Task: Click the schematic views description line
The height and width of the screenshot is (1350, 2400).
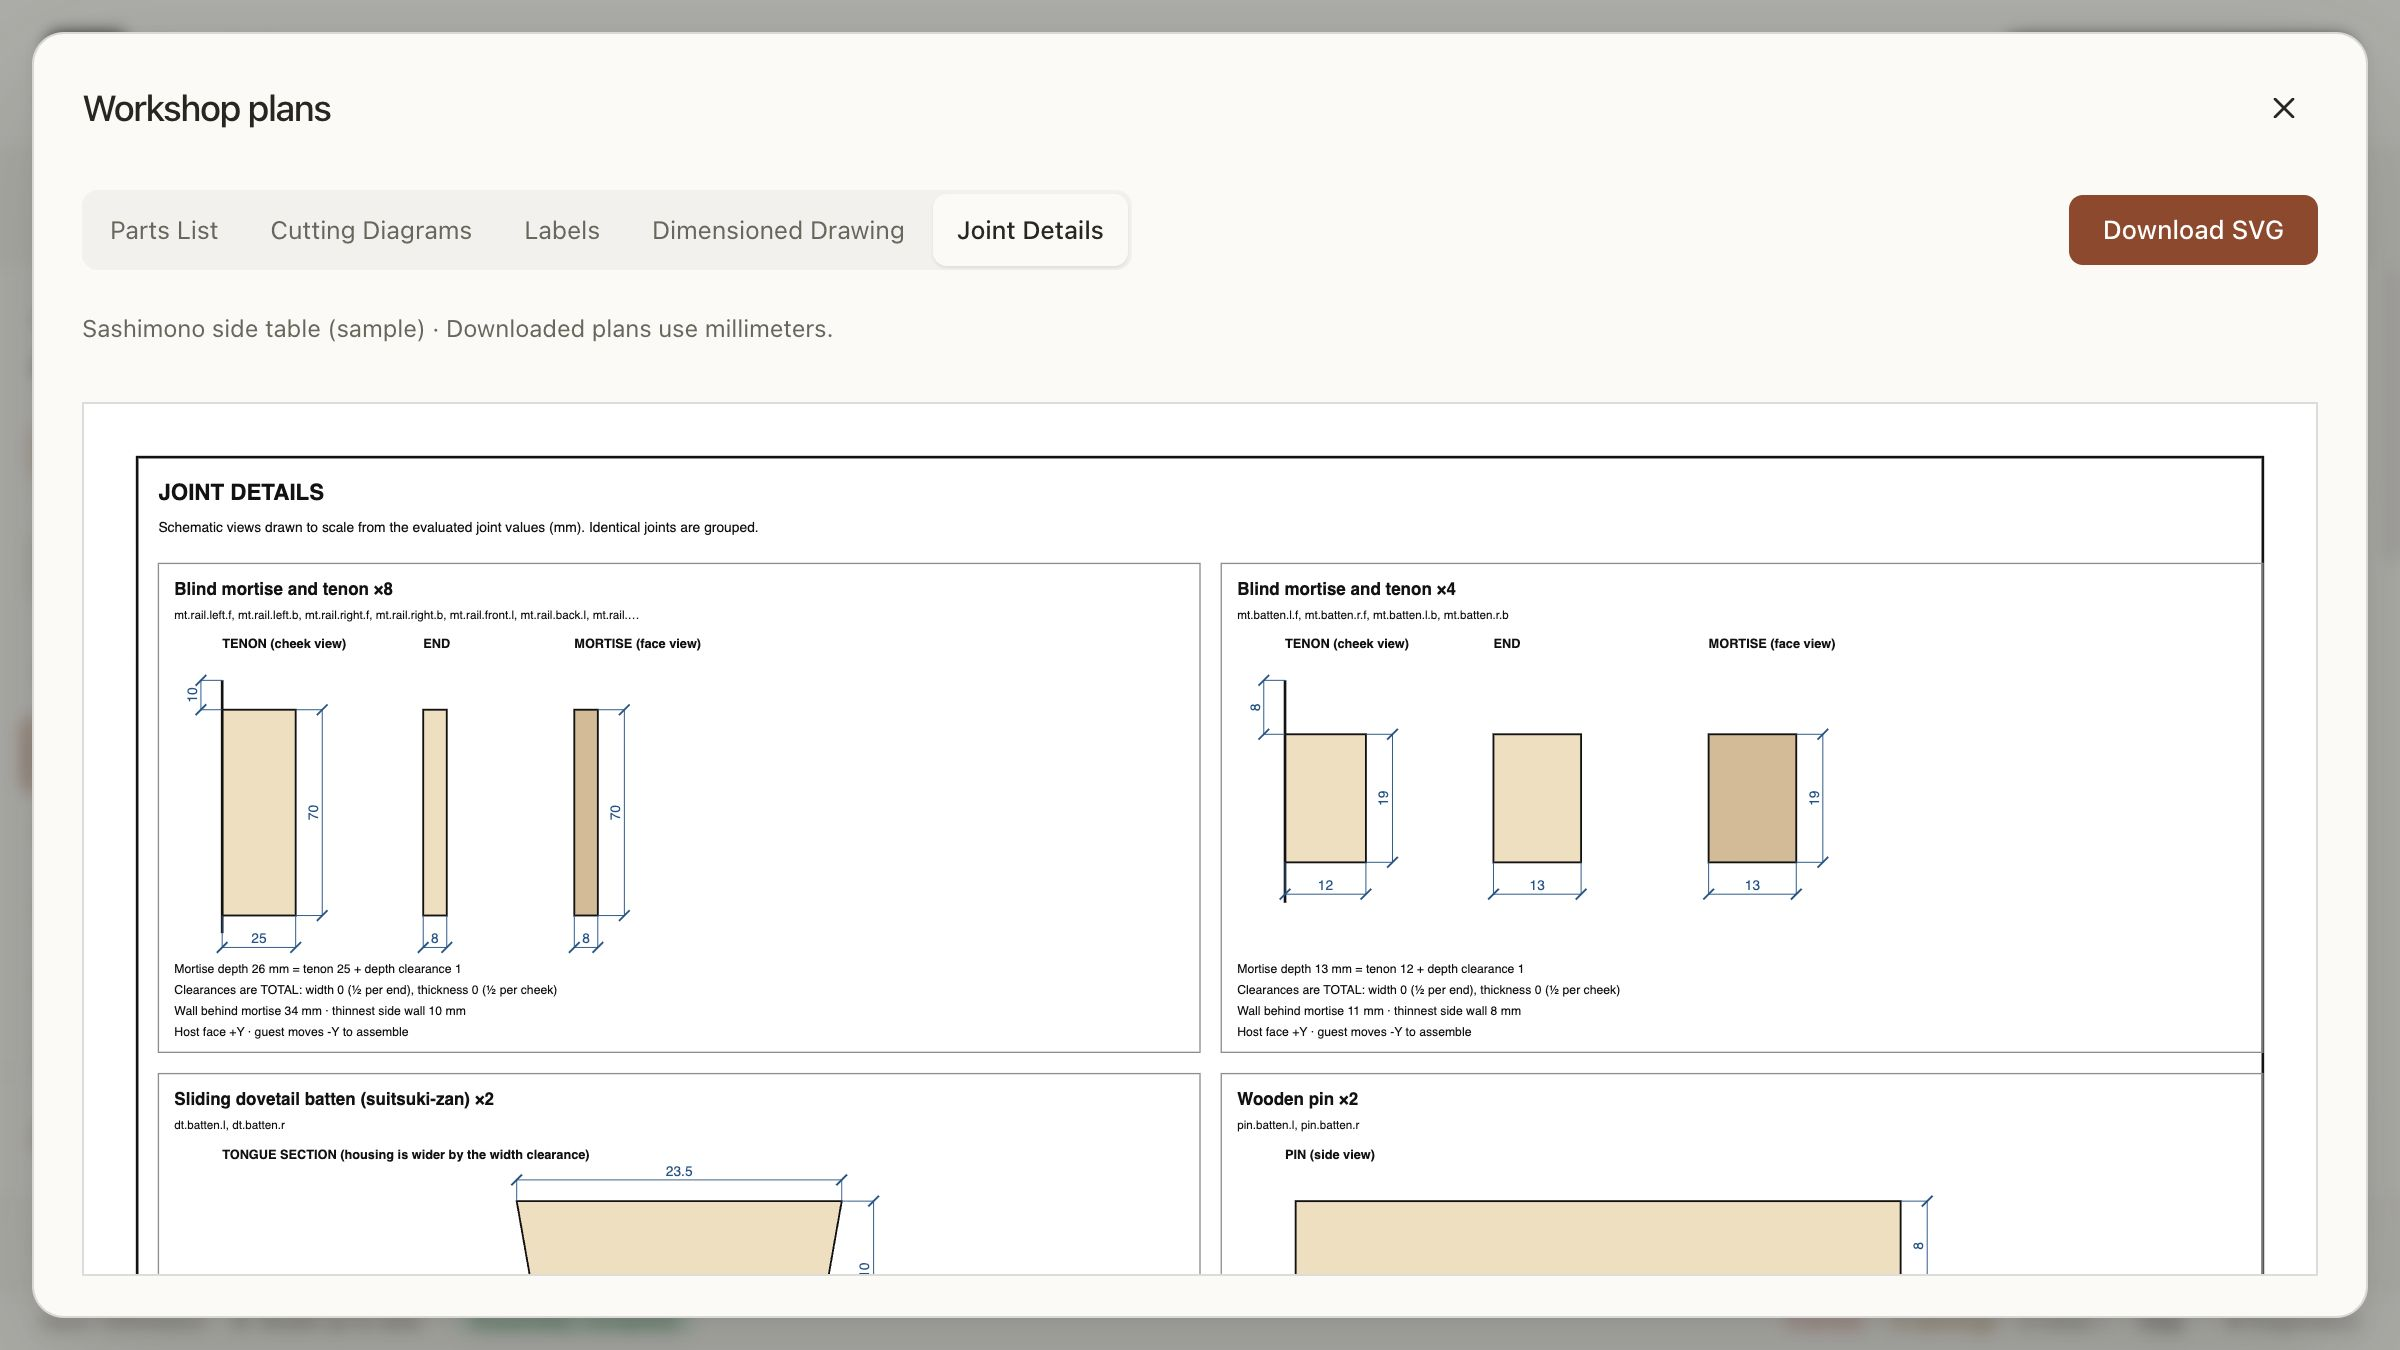Action: click(458, 528)
